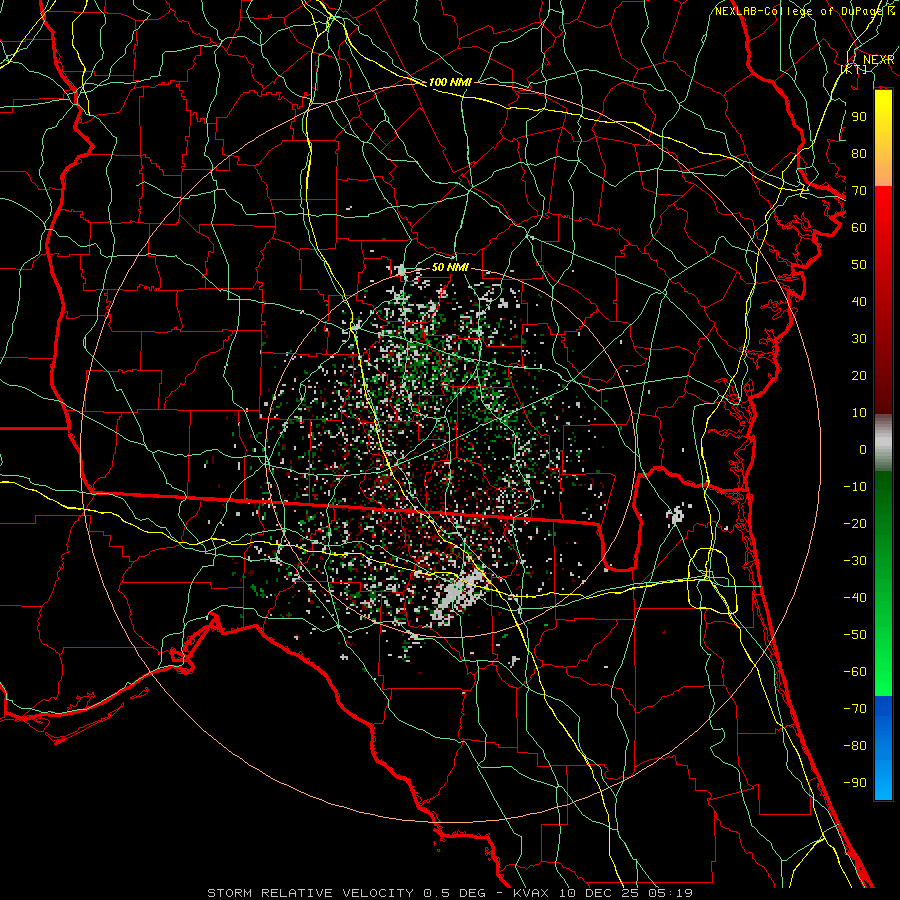The width and height of the screenshot is (900, 900).
Task: Click the -90 value on velocity scale
Action: click(855, 782)
